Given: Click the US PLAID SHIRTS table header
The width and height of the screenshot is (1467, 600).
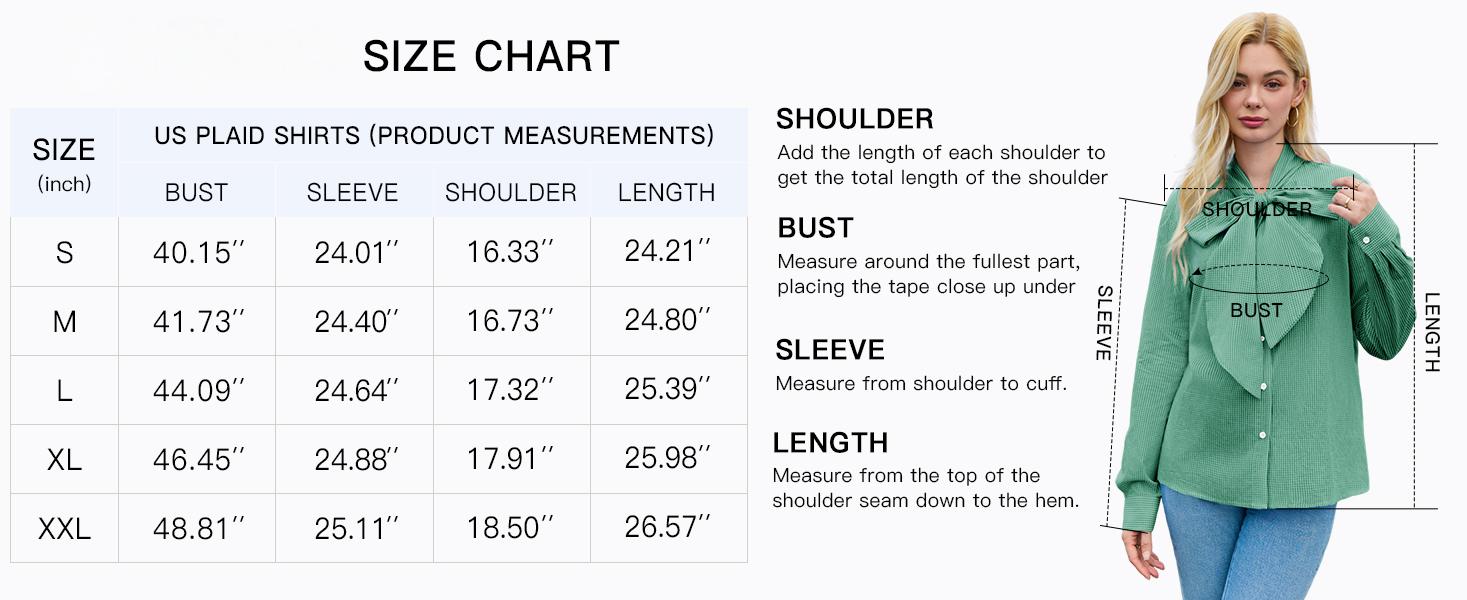Looking at the screenshot, I should [x=434, y=136].
